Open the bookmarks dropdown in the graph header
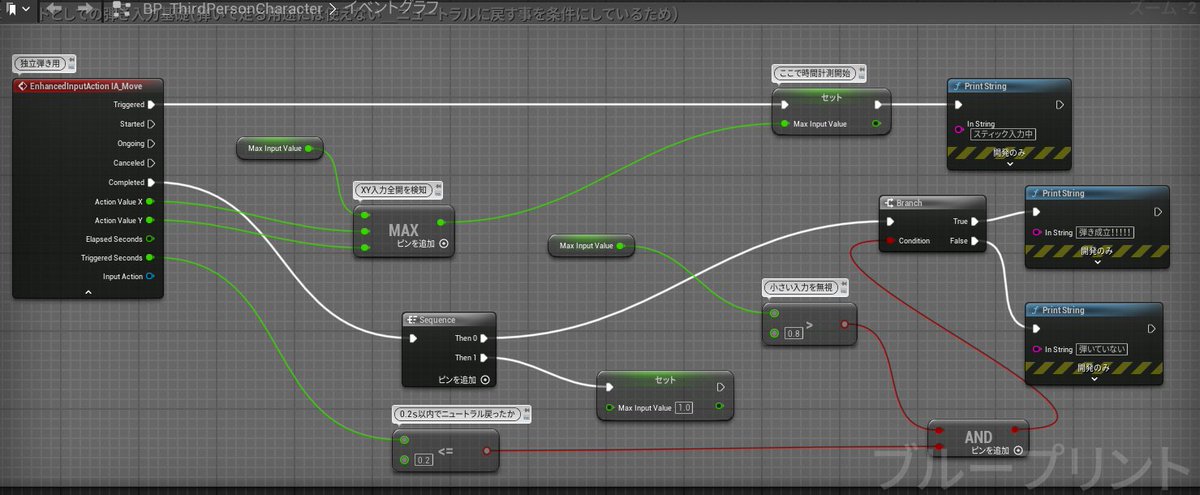This screenshot has width=1200, height=495. coord(18,10)
